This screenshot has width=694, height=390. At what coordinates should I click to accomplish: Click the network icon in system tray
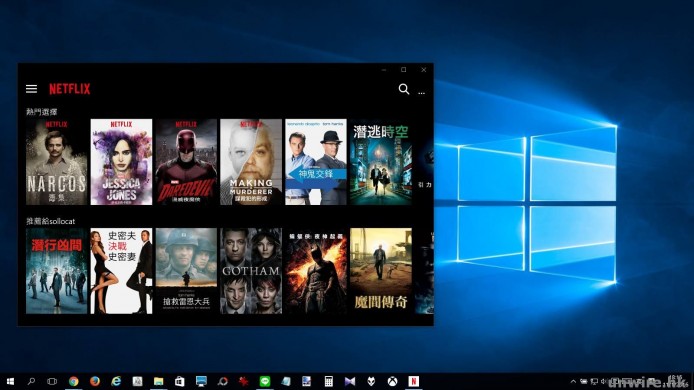pos(594,381)
